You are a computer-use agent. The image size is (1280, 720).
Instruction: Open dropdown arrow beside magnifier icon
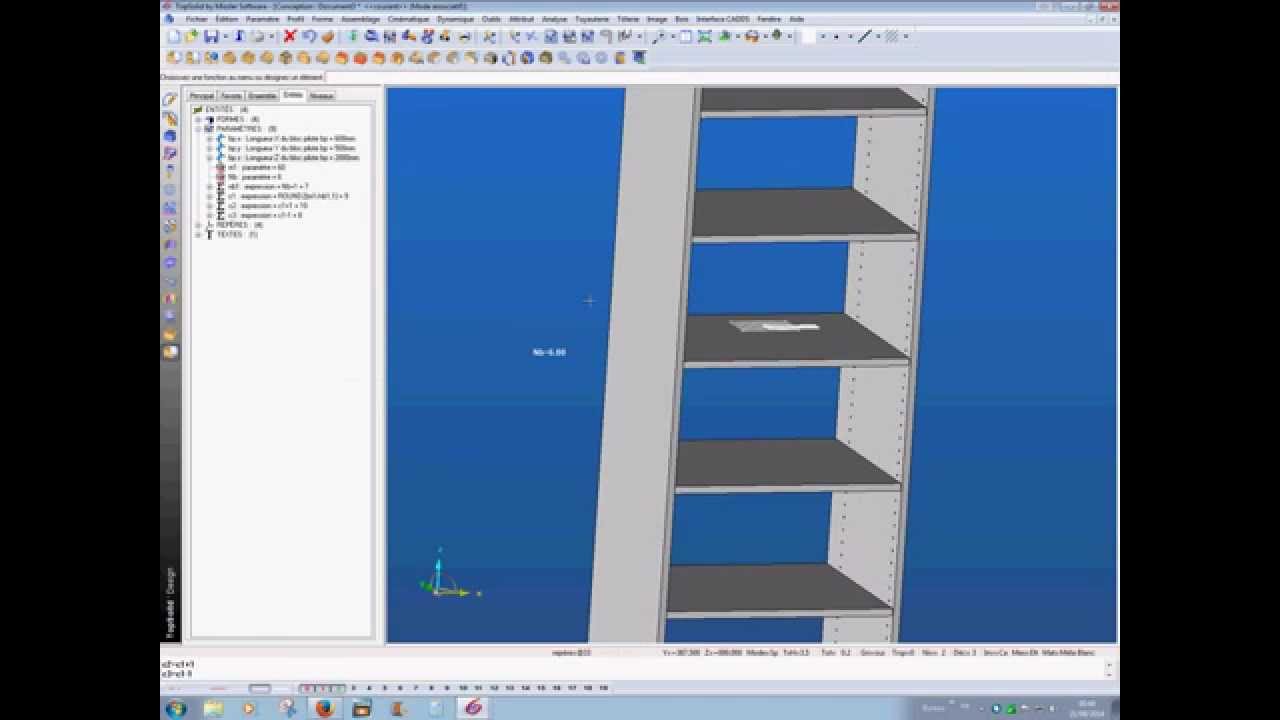673,36
